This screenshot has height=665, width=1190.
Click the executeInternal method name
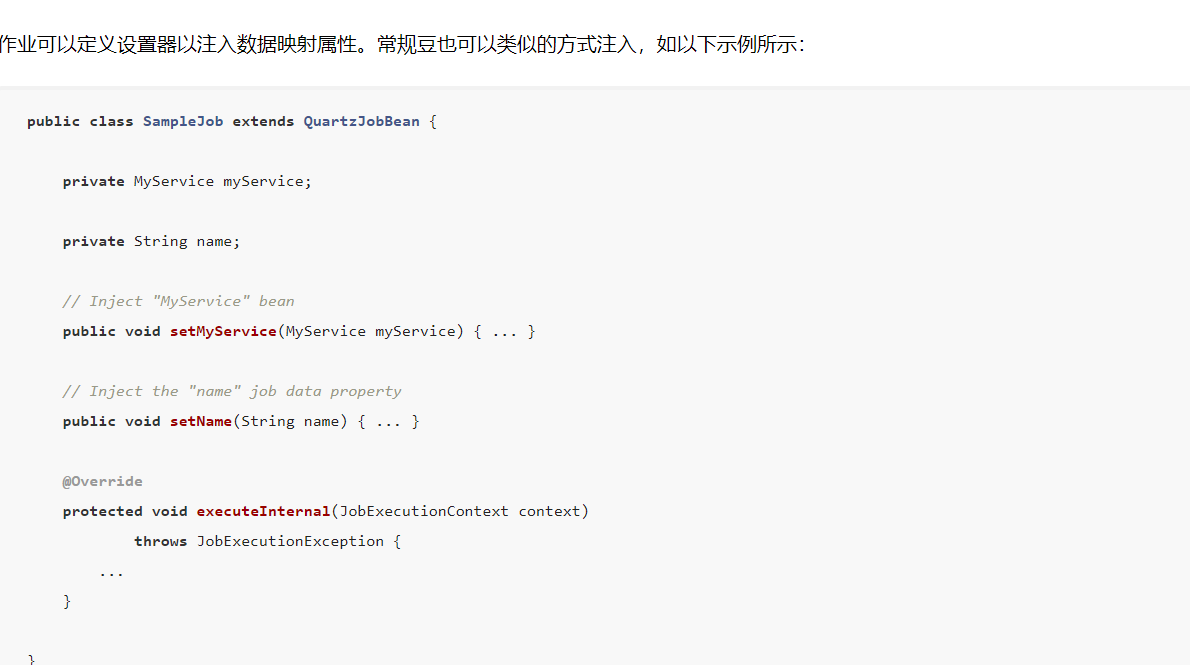[x=263, y=512]
